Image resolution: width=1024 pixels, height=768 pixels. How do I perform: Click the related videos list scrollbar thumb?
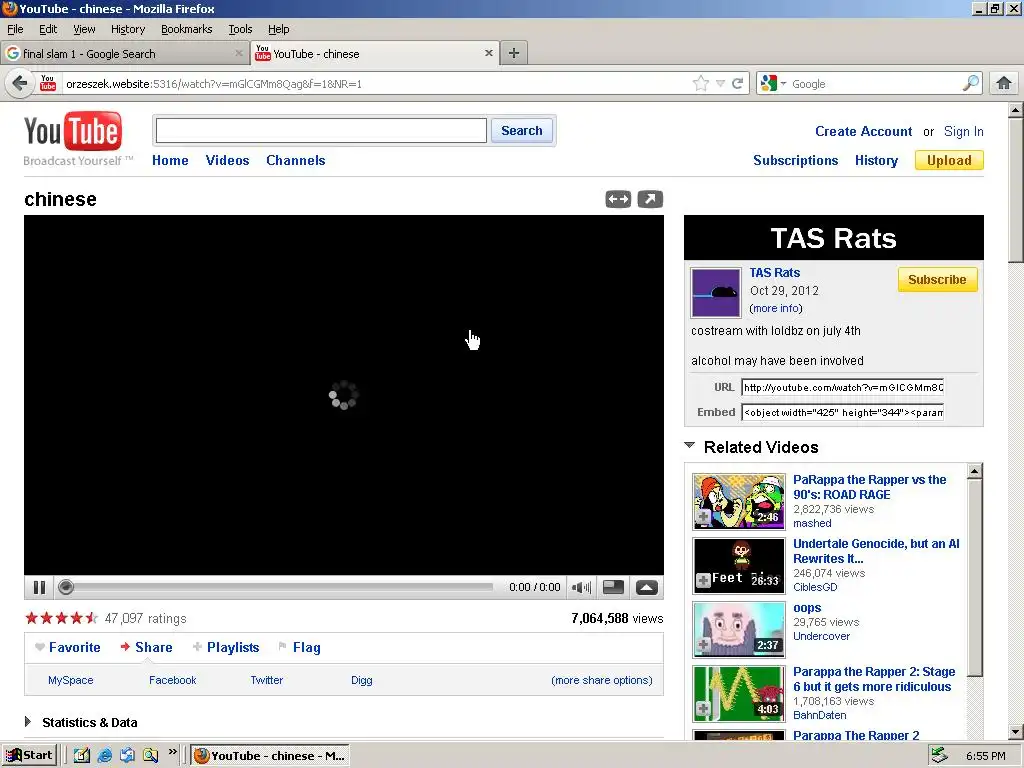(x=974, y=578)
